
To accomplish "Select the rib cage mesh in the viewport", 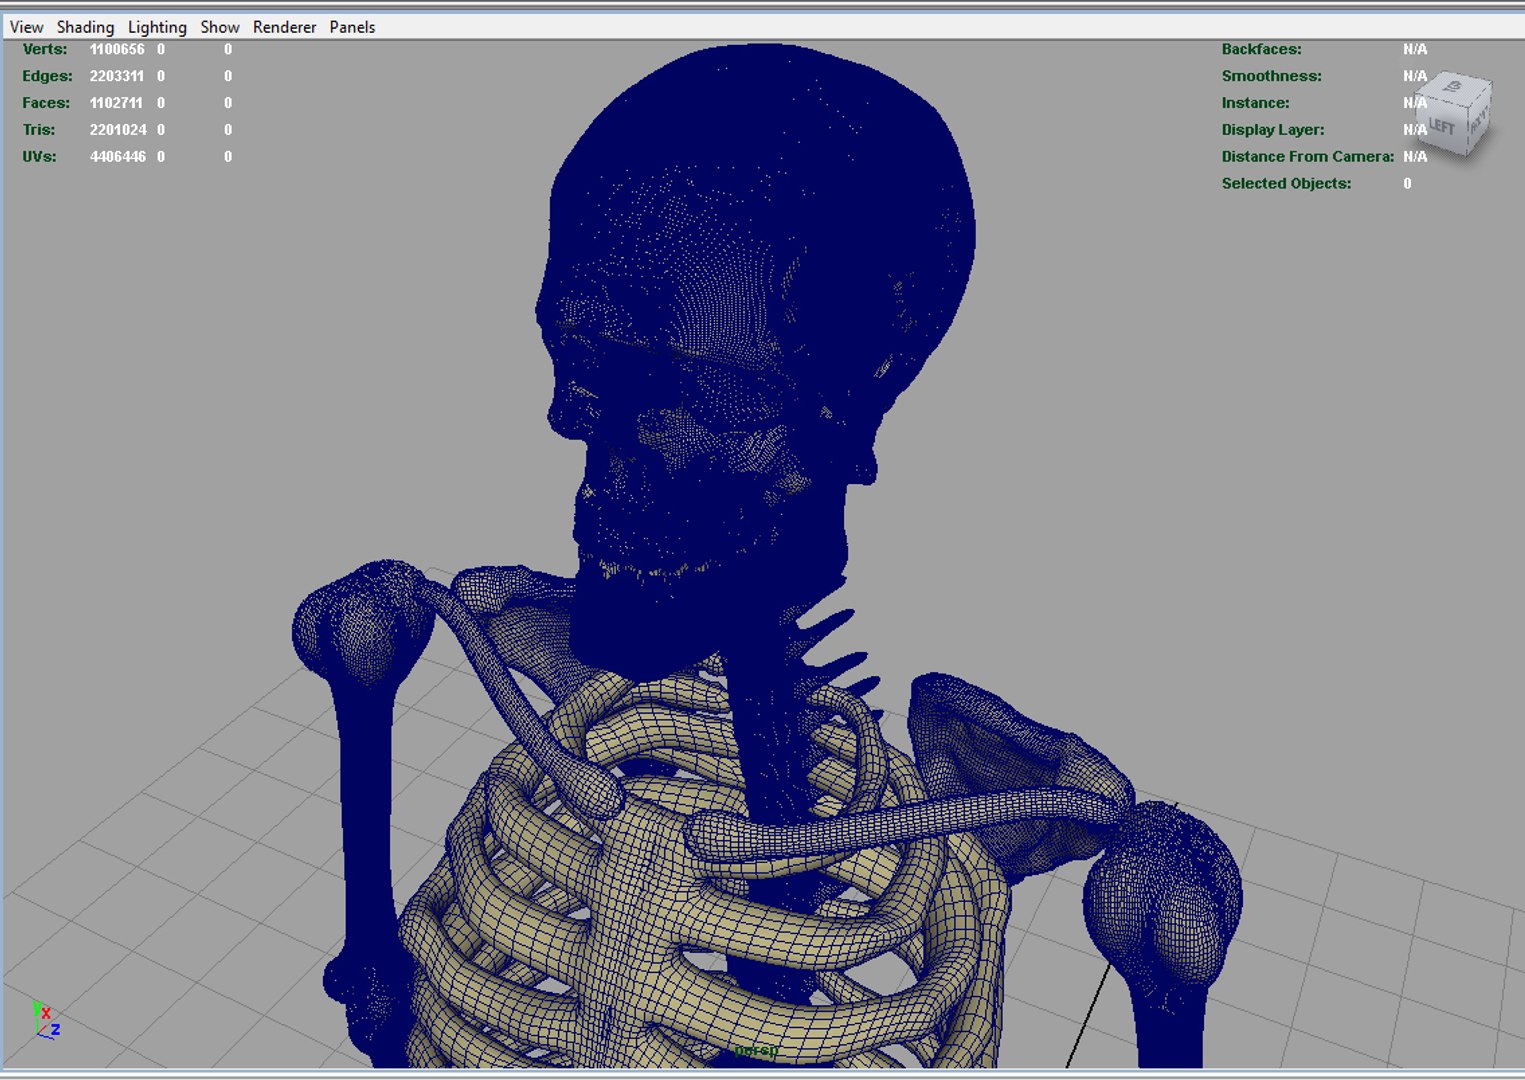I will click(x=640, y=900).
